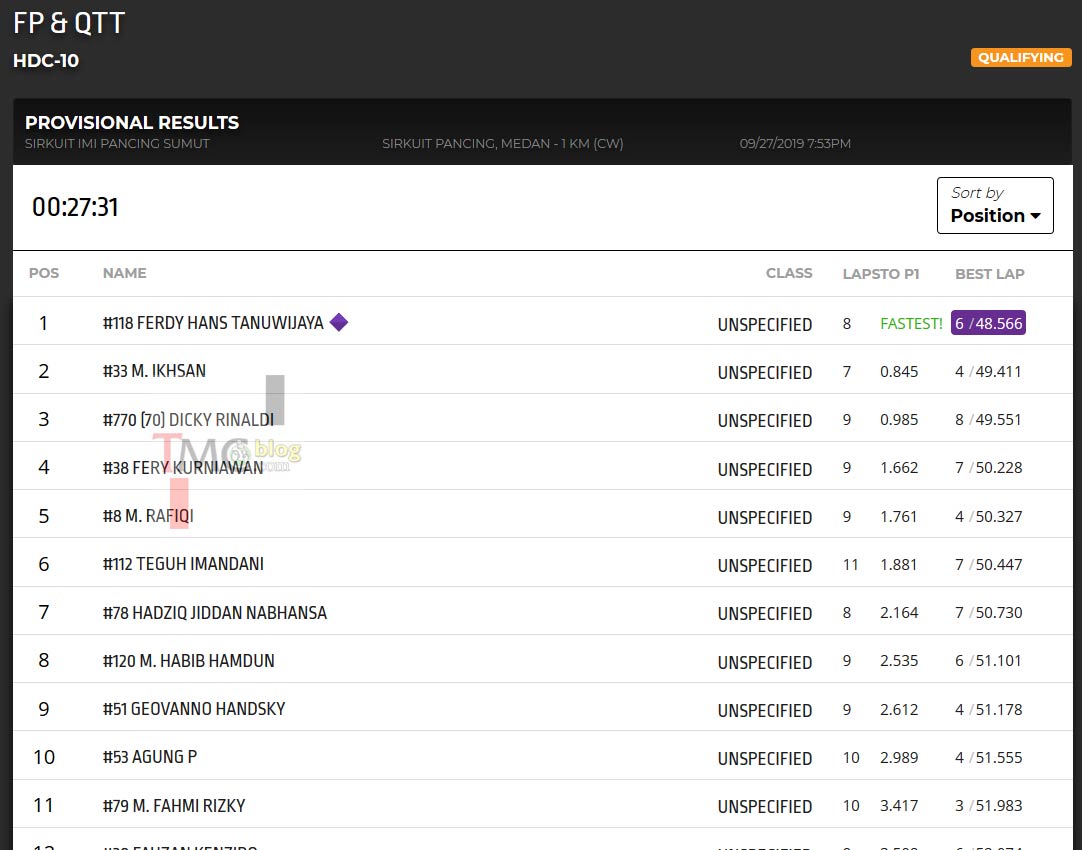Screen dimensions: 1082x850
Task: Click the TMC blog watermark logo
Action: pos(226,452)
